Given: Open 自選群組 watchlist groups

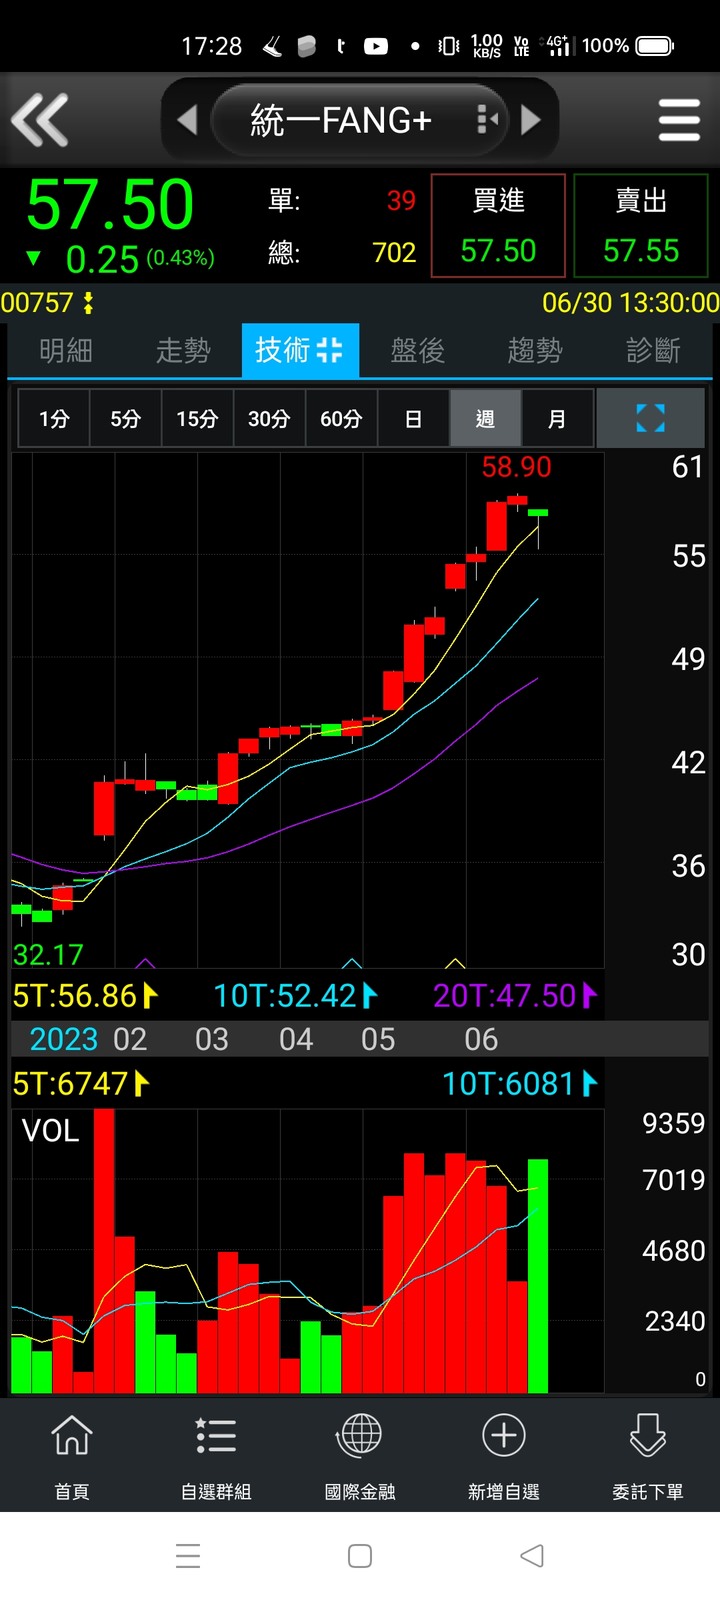Looking at the screenshot, I should click(216, 1455).
